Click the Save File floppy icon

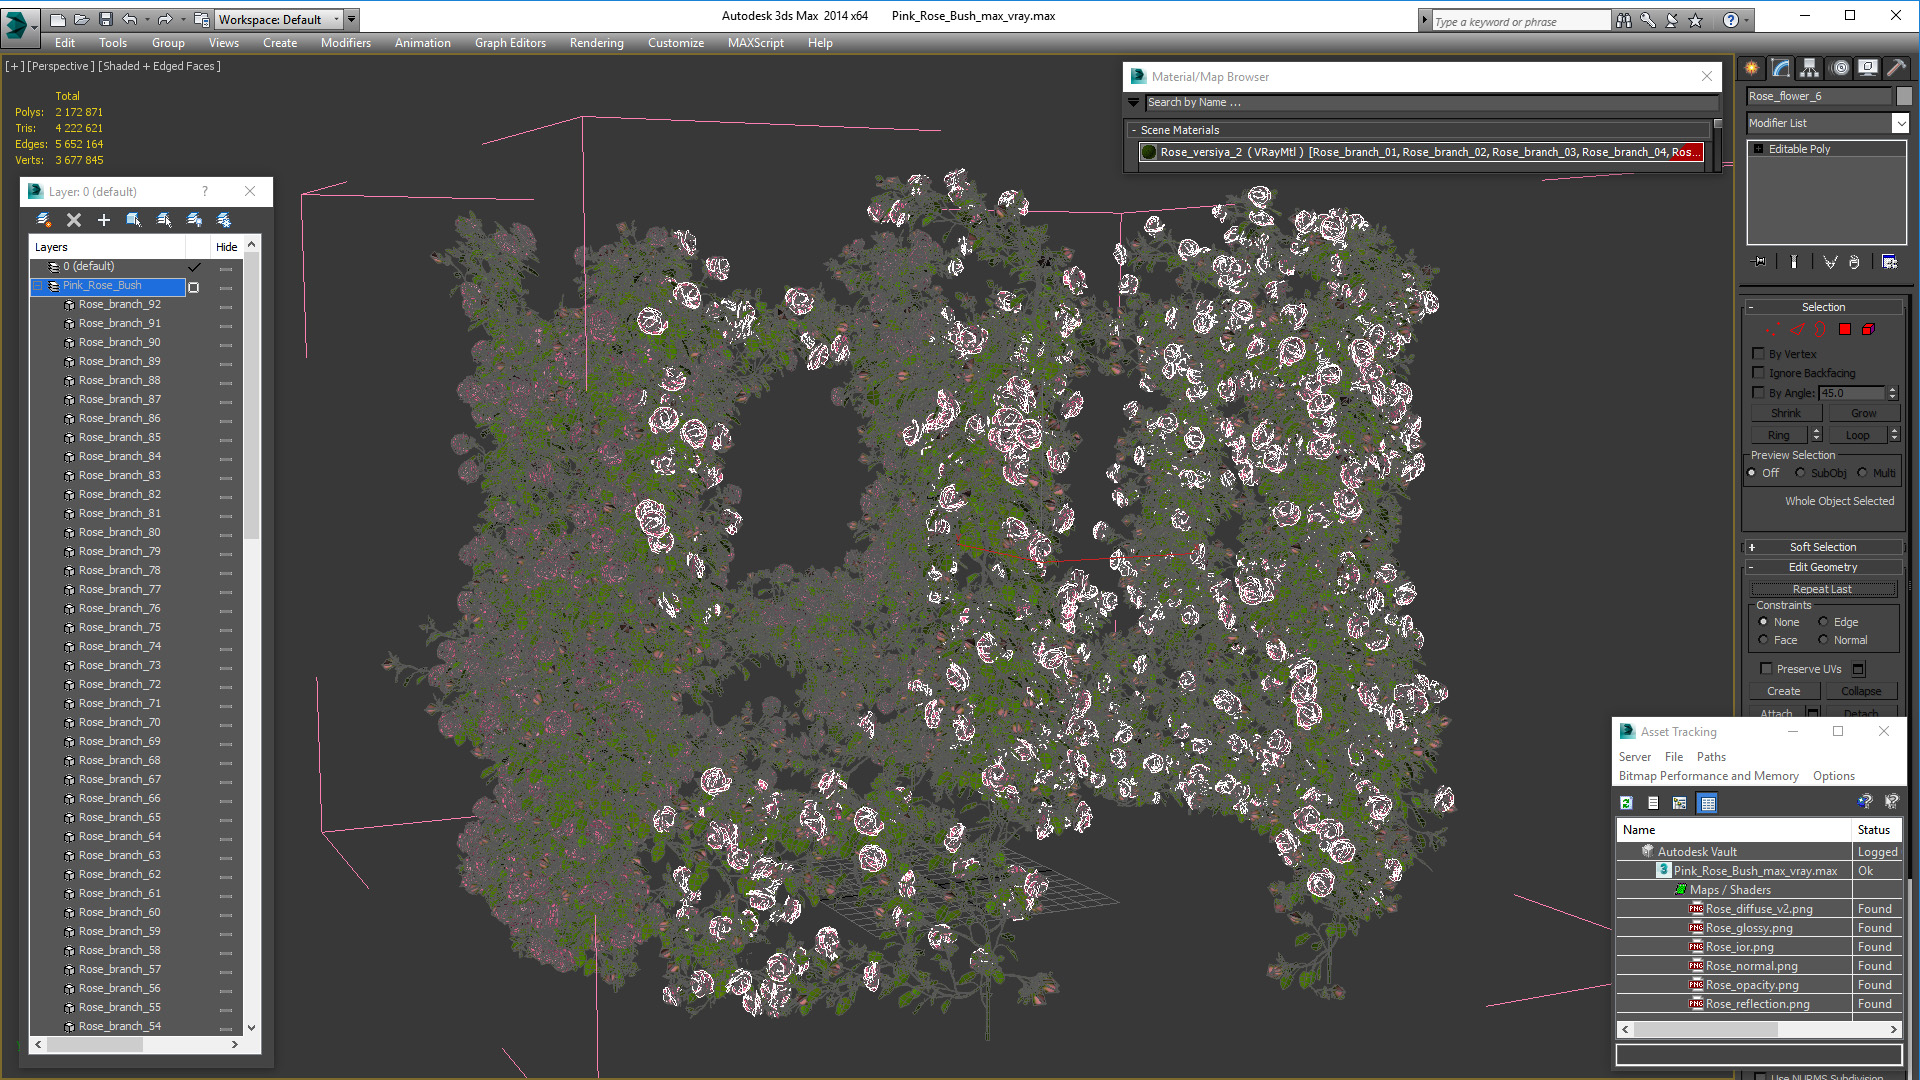[x=105, y=19]
